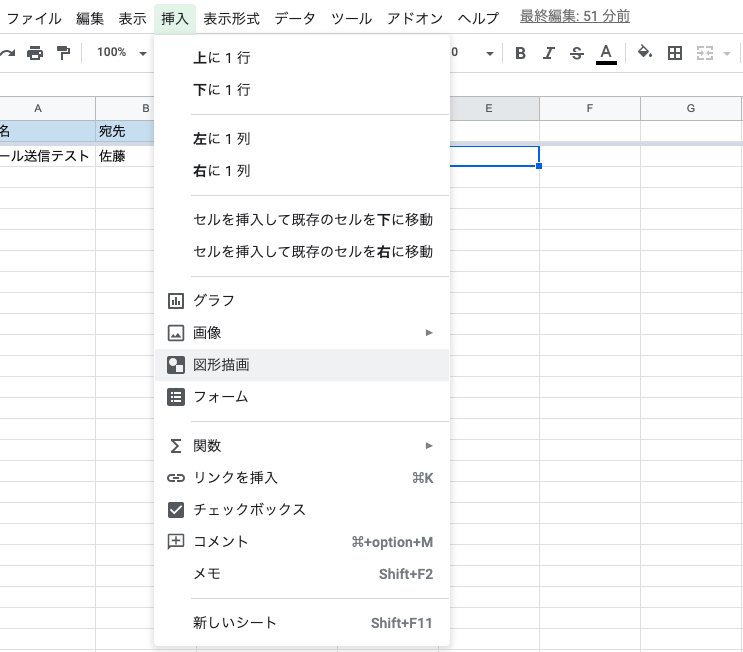
Task: Click the link icon next to リンクを挿入
Action: click(176, 478)
